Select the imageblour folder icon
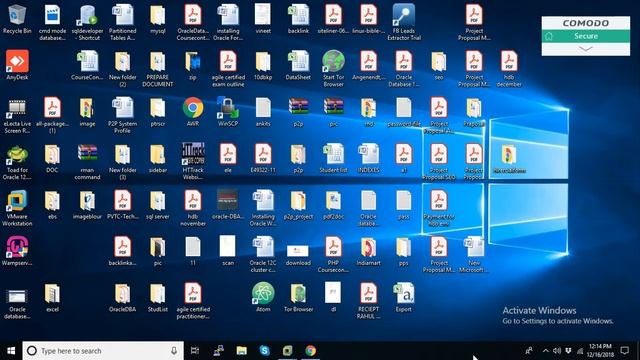 (87, 204)
